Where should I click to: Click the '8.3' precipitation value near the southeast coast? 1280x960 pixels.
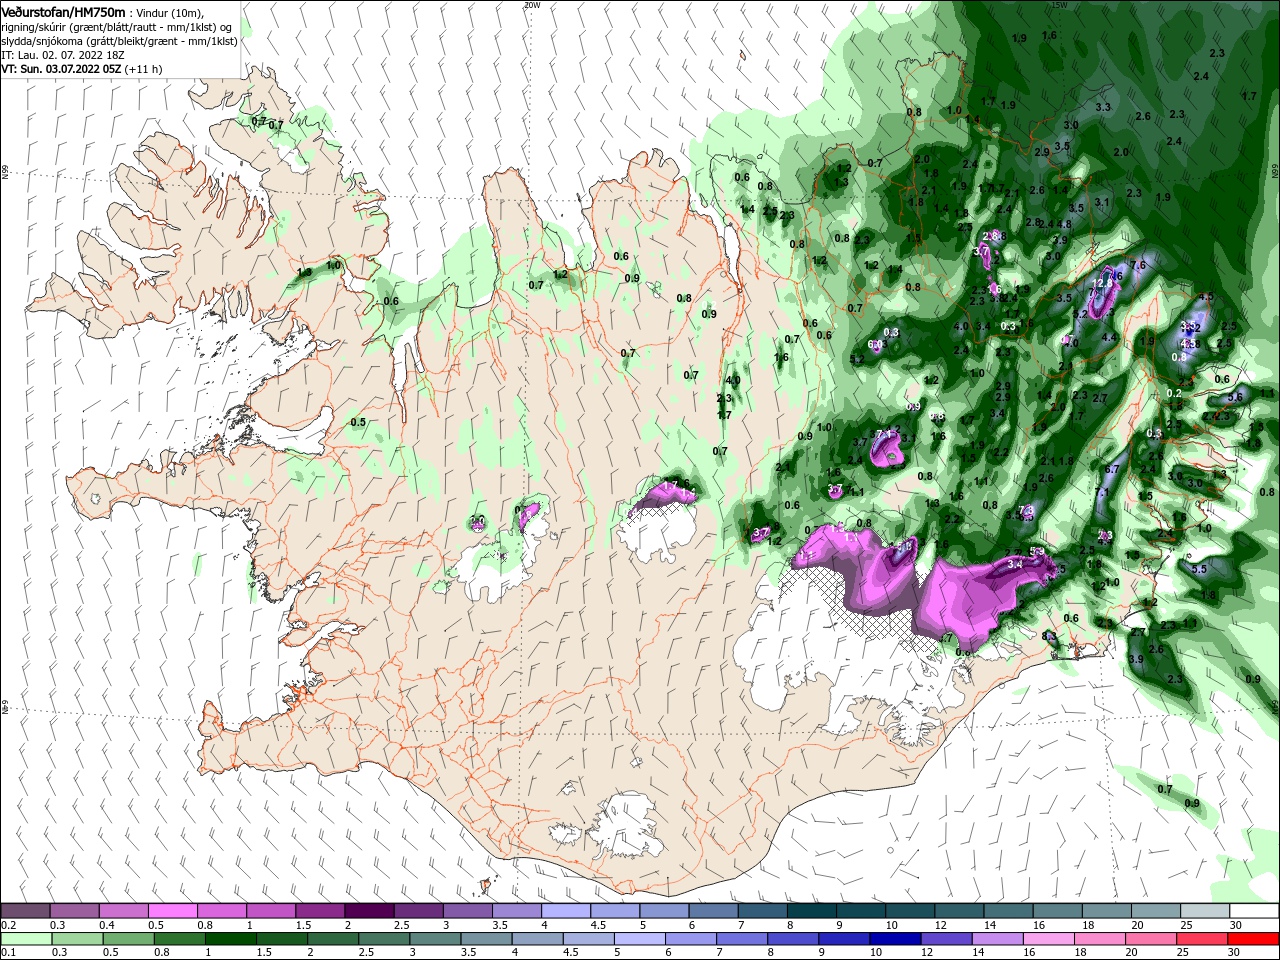click(x=1049, y=636)
